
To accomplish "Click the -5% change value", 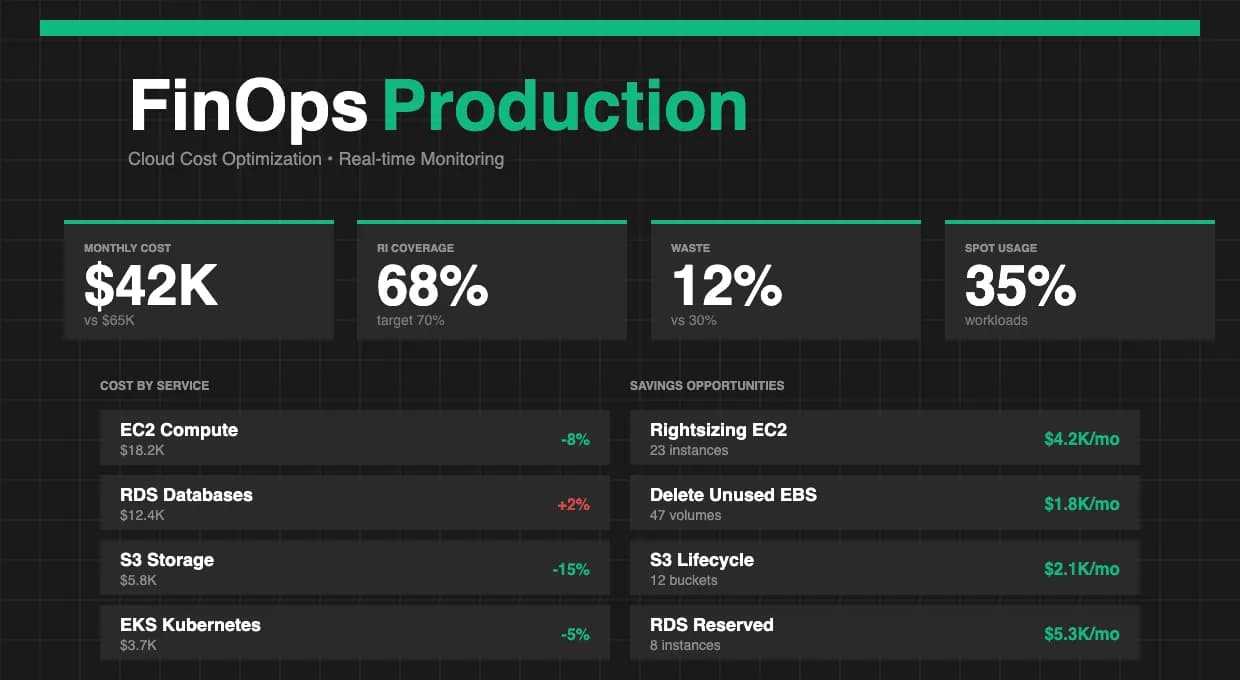I will pos(575,634).
